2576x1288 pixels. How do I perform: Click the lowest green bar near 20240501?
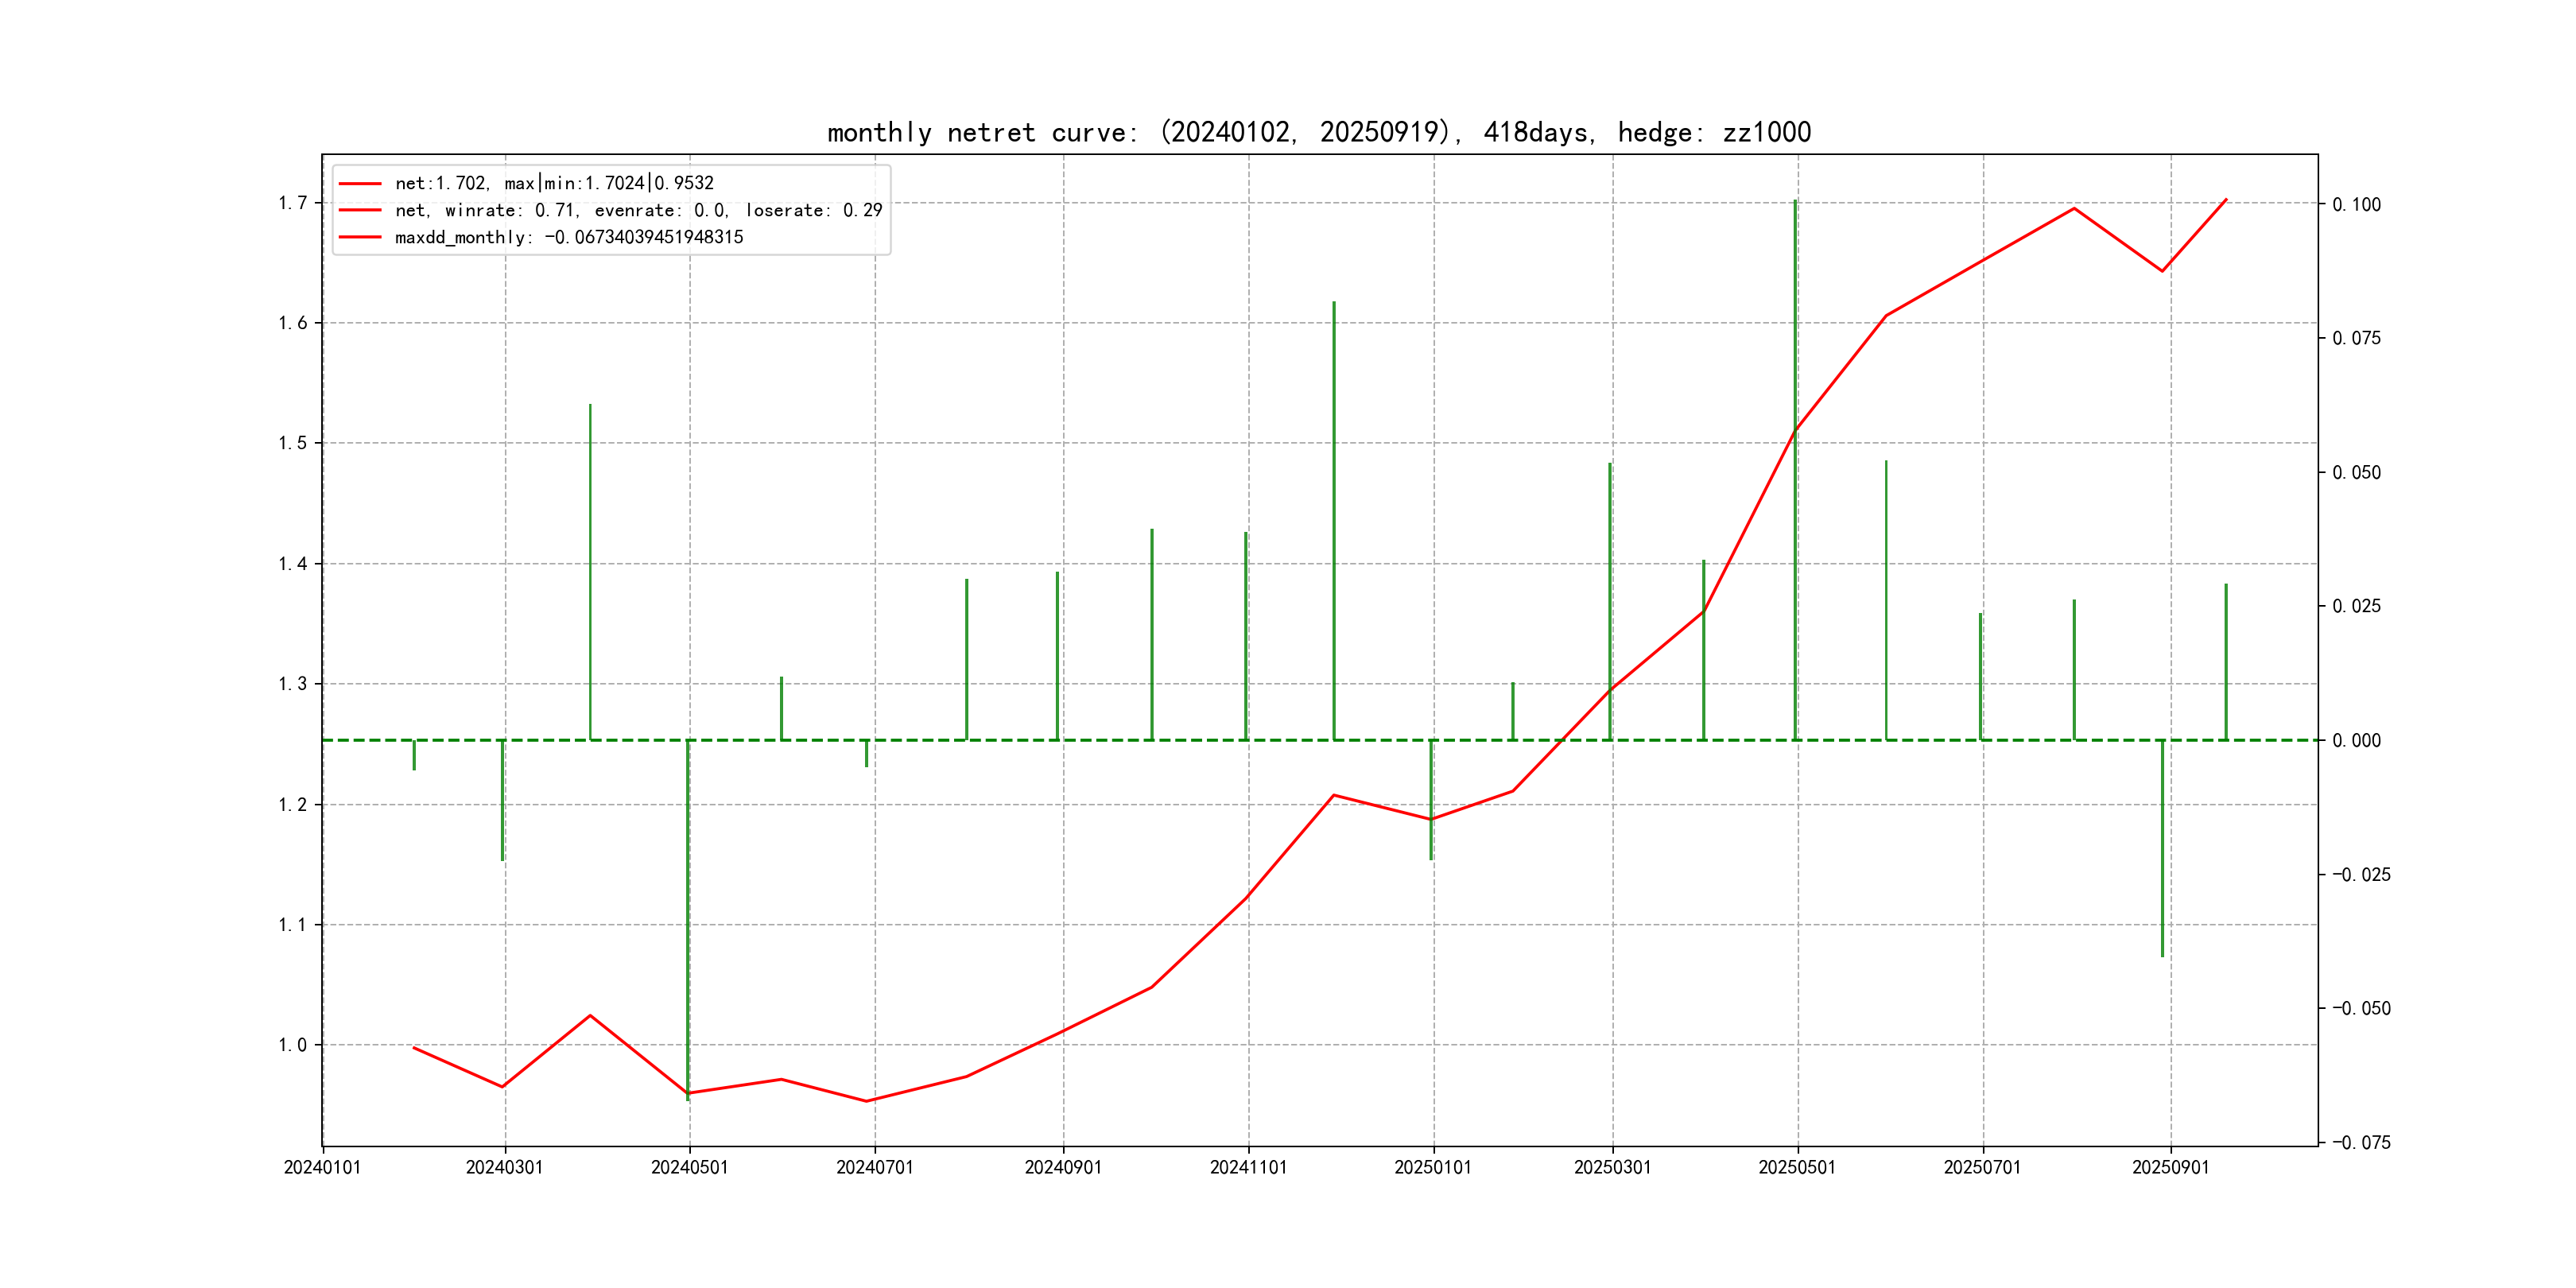click(x=688, y=920)
